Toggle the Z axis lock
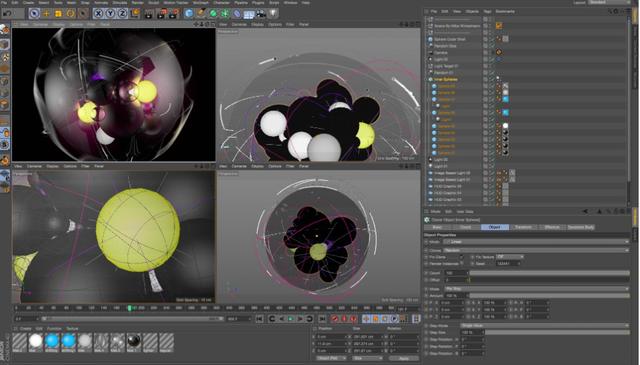Screen dimensions: 640x365 point(122,13)
